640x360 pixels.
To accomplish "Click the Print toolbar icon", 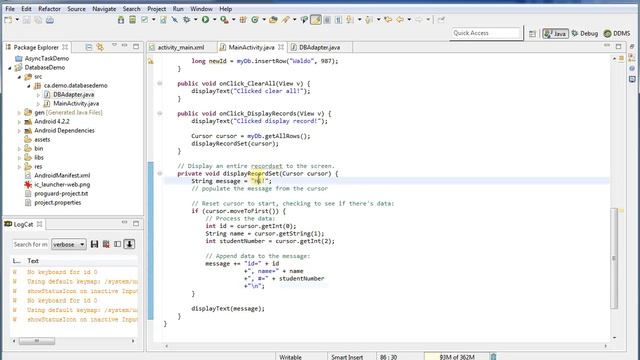I will click(50, 20).
